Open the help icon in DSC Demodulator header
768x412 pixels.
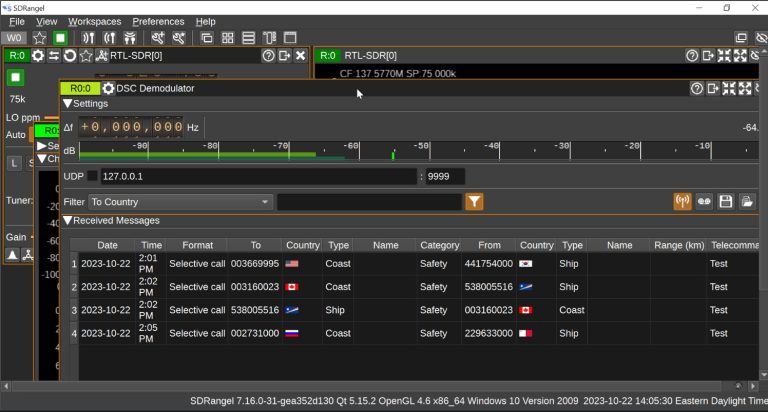[696, 88]
